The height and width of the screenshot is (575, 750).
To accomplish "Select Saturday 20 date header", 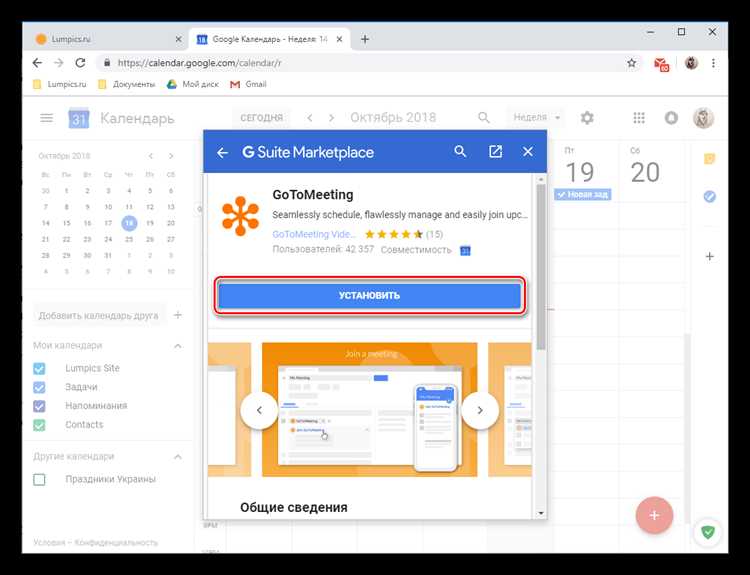I will click(645, 172).
